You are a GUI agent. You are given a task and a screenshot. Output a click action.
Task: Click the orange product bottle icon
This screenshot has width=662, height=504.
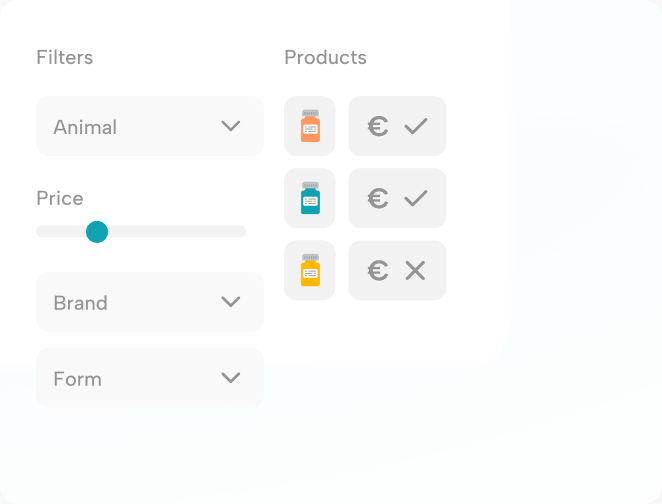click(310, 126)
